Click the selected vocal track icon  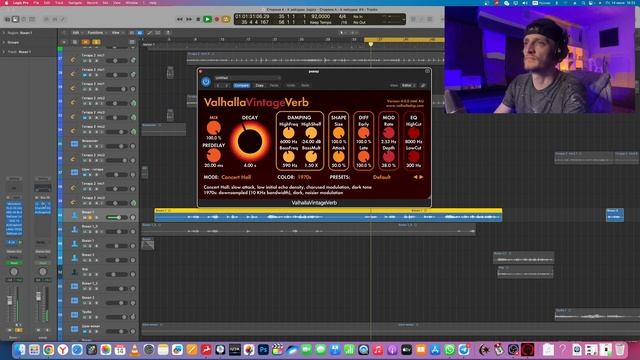pyautogui.click(x=74, y=215)
